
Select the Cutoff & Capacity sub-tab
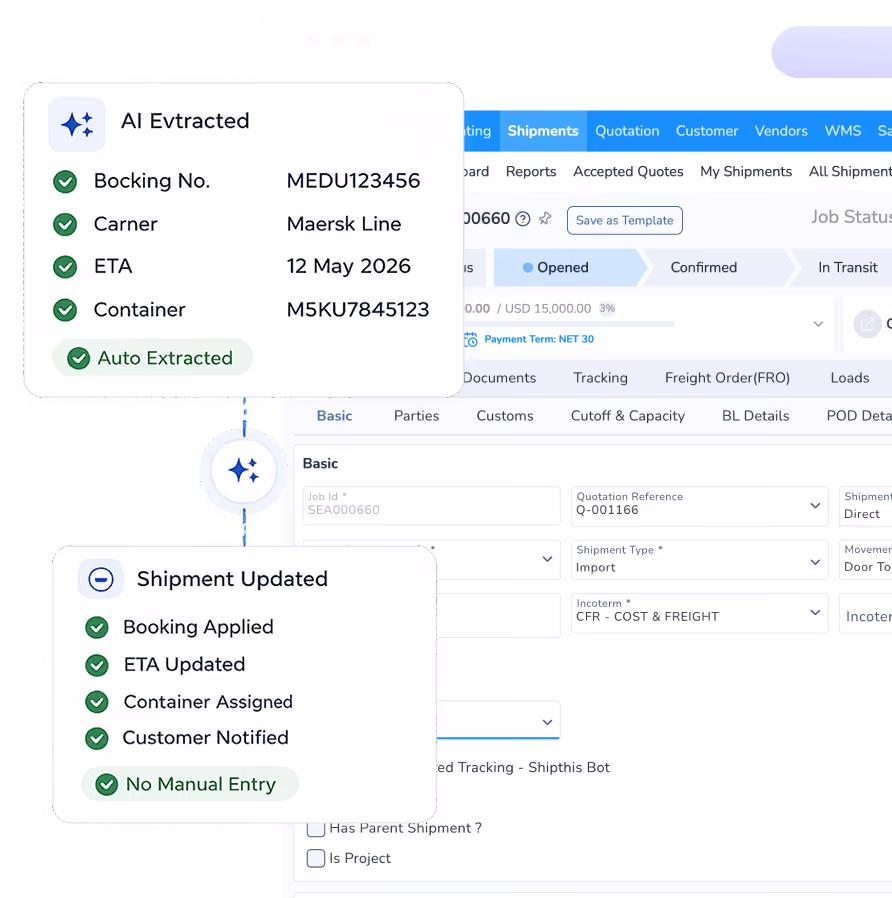(627, 416)
